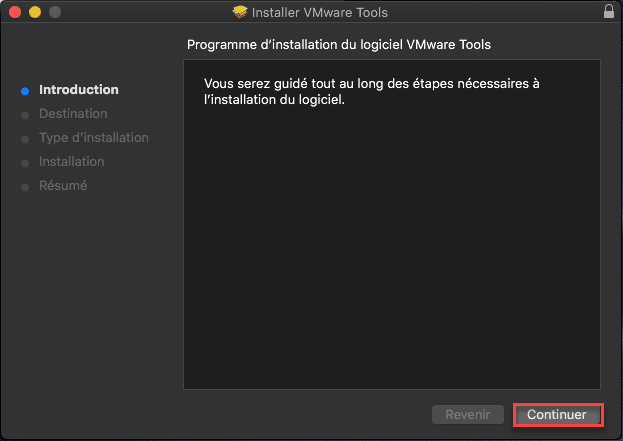The image size is (623, 441).
Task: Click the grayed-out zoom window button
Action: tap(55, 12)
